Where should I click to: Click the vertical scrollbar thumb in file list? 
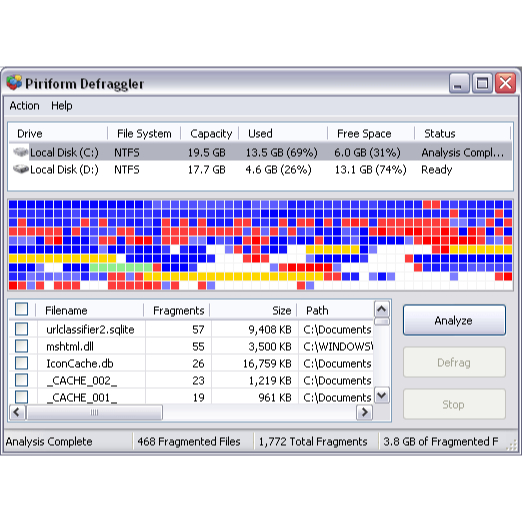tap(382, 321)
